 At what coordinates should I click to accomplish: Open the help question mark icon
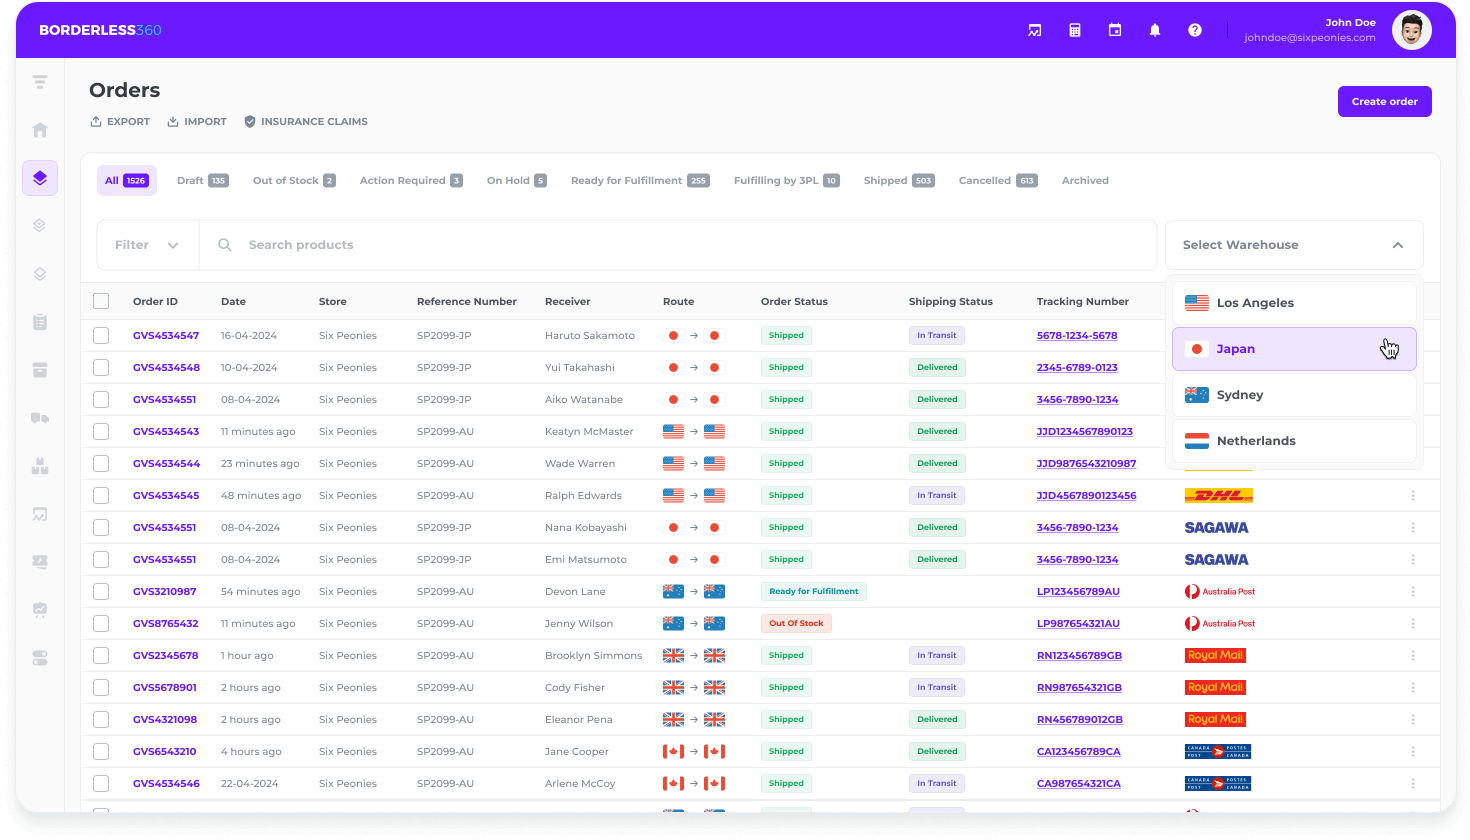coord(1195,30)
